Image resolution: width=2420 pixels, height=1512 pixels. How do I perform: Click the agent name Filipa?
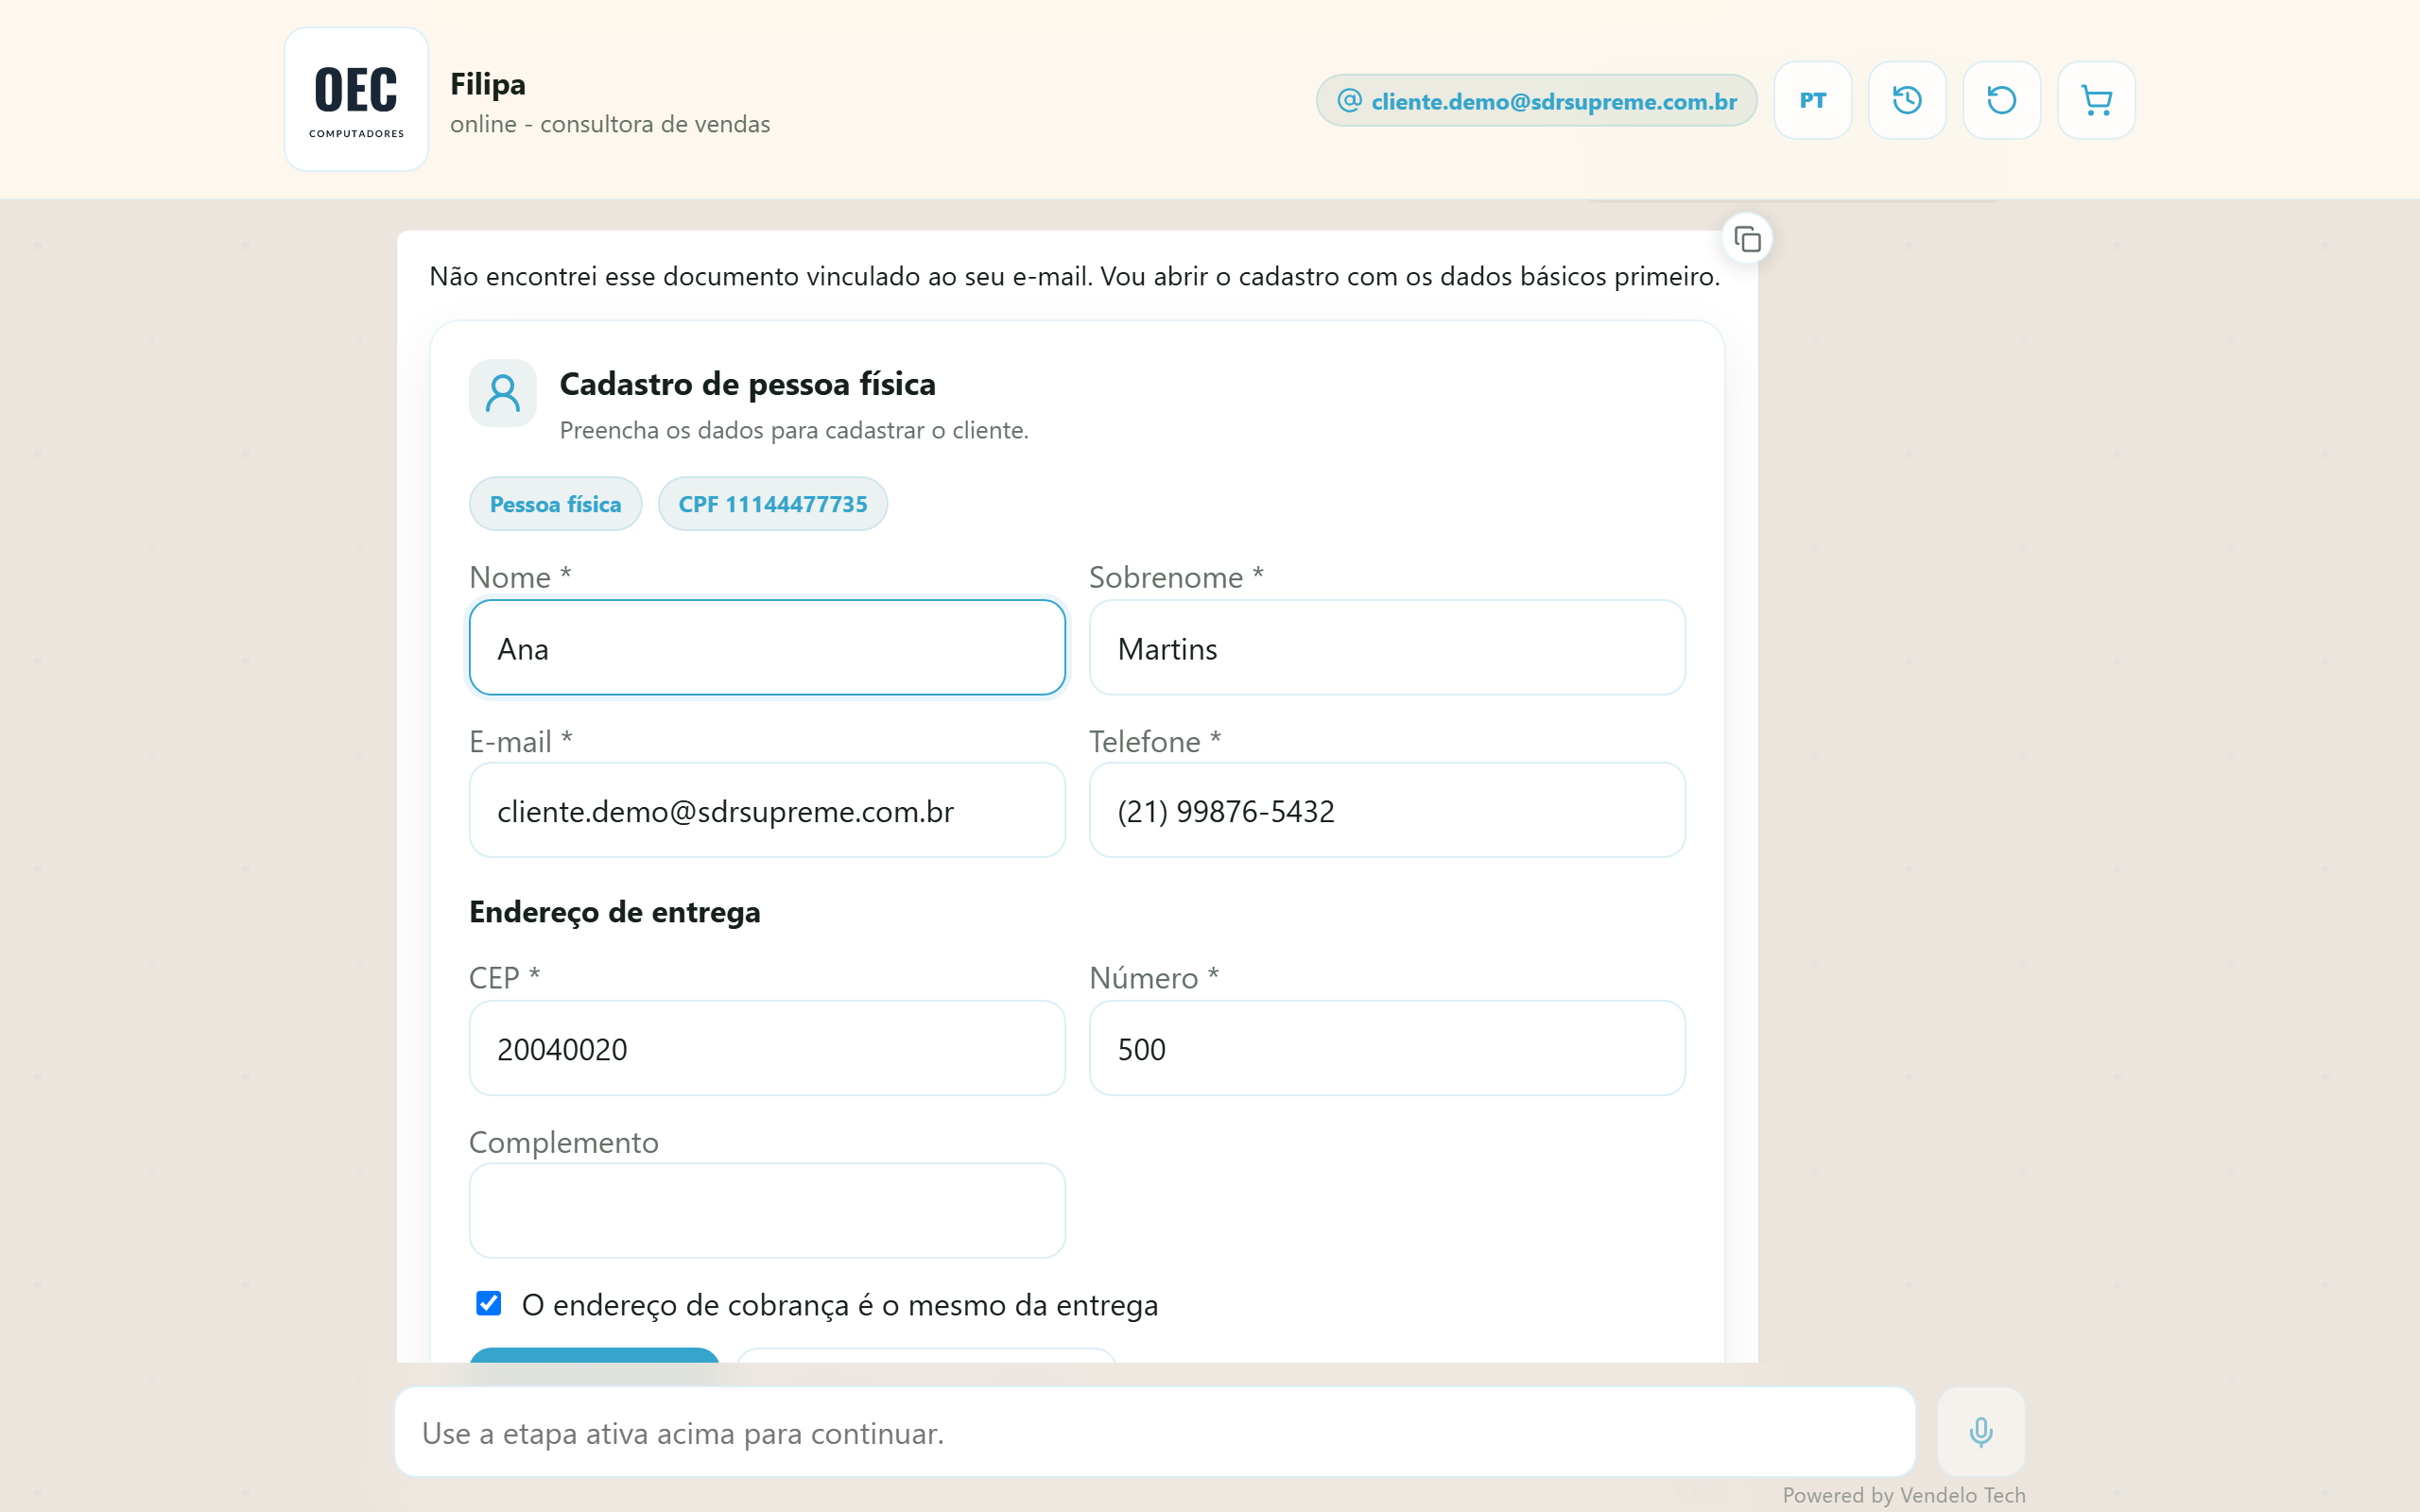488,84
